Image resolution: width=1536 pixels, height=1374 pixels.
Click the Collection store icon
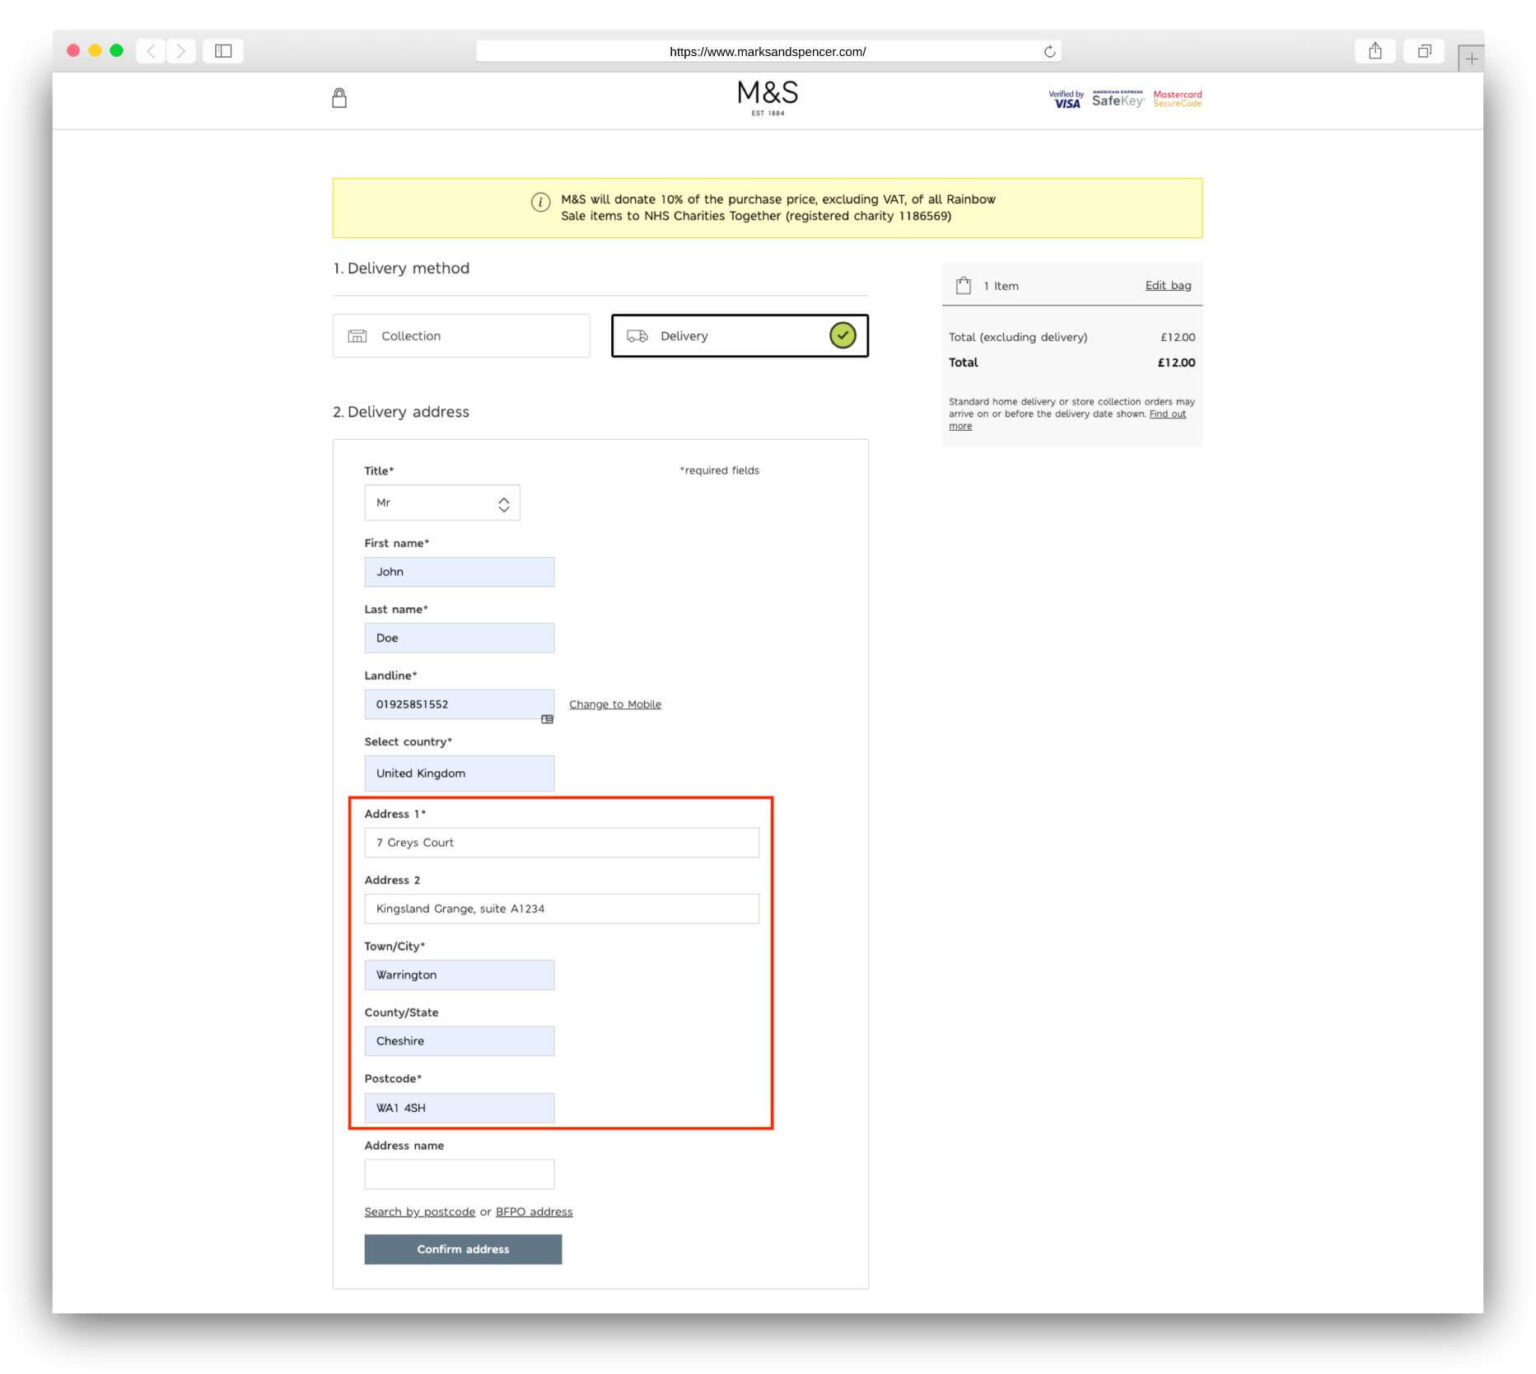[357, 336]
